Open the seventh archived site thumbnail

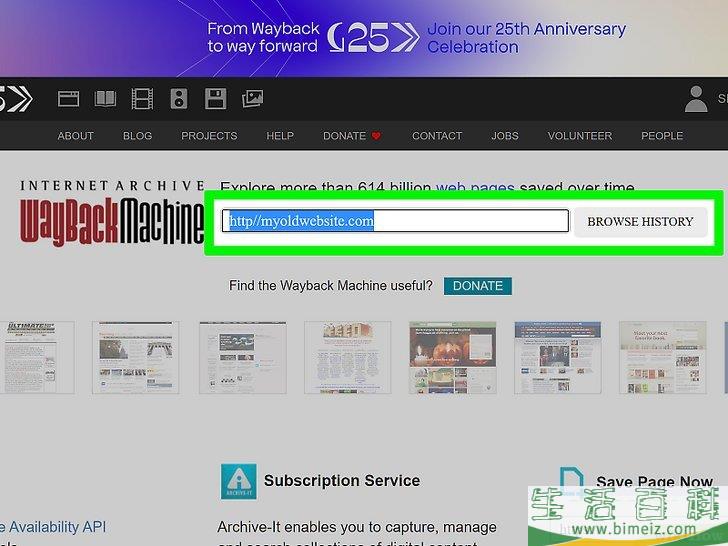(x=663, y=358)
